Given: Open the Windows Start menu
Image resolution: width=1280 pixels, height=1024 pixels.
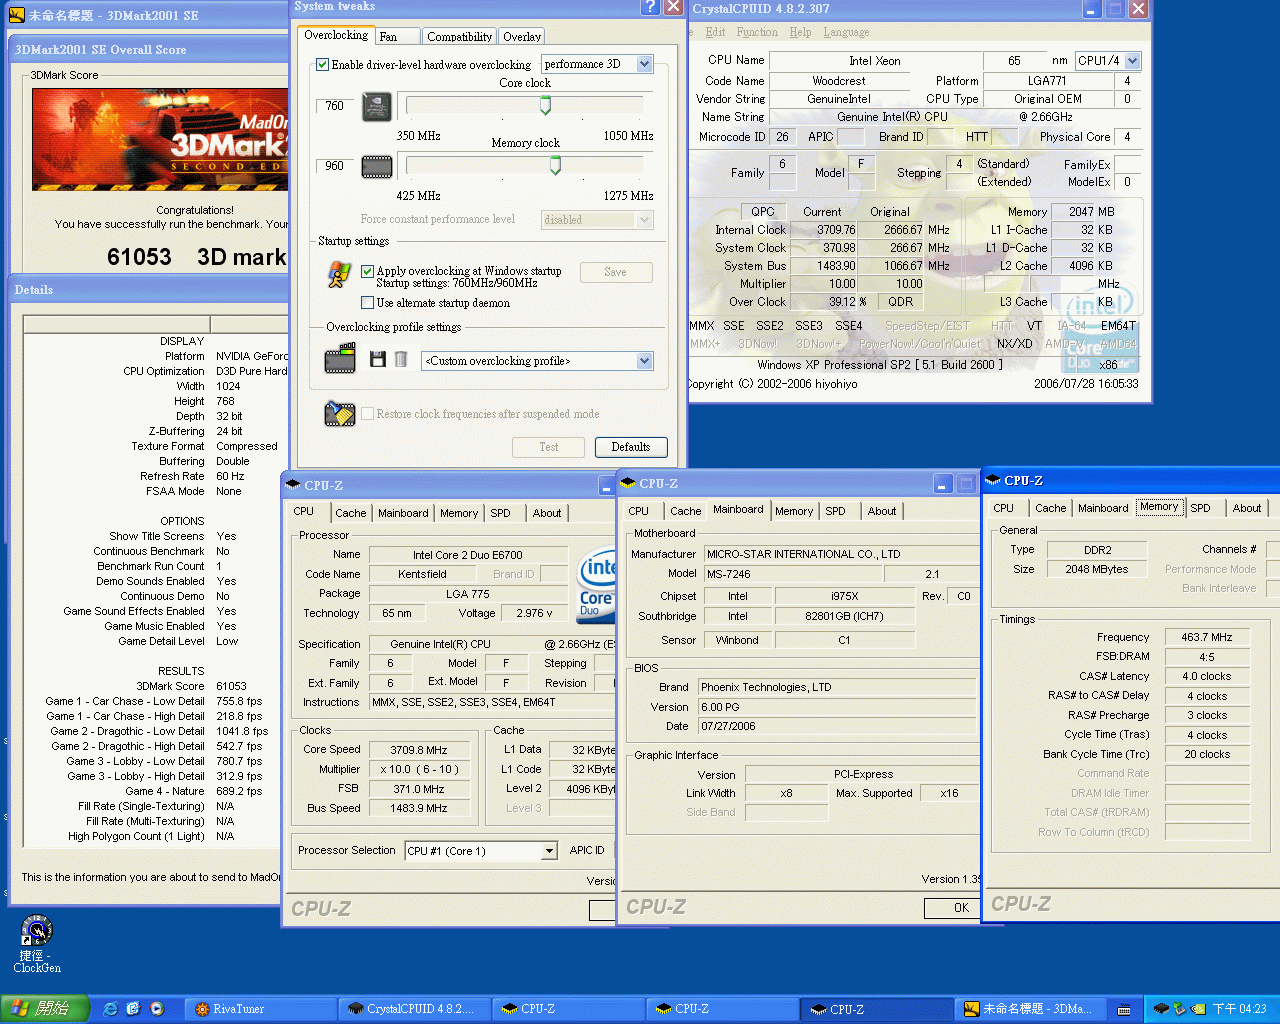Looking at the screenshot, I should click(45, 1009).
